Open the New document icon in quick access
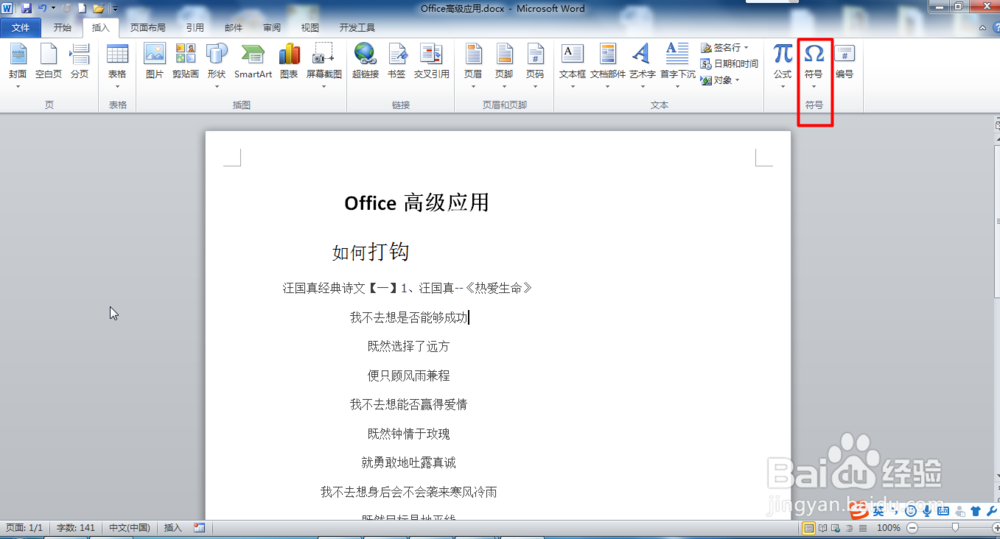1000x539 pixels. click(x=82, y=8)
